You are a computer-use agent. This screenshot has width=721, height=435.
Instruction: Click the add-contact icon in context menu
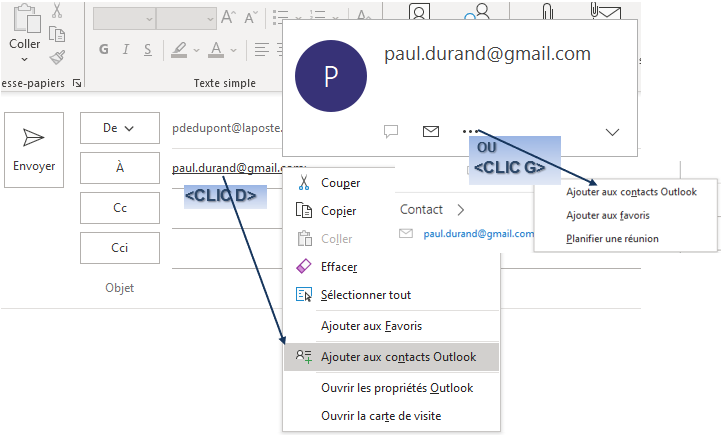coord(303,356)
